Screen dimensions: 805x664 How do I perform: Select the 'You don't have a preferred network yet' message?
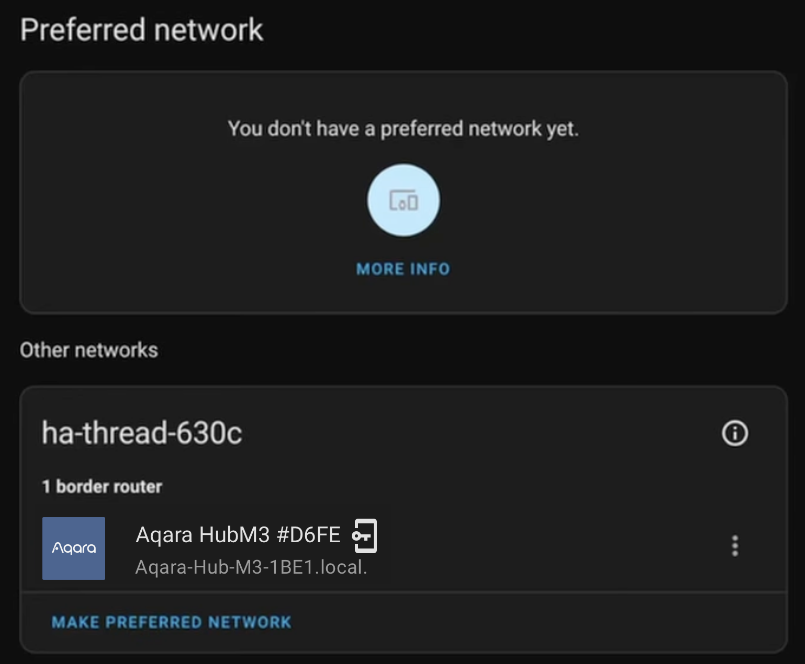click(x=403, y=129)
